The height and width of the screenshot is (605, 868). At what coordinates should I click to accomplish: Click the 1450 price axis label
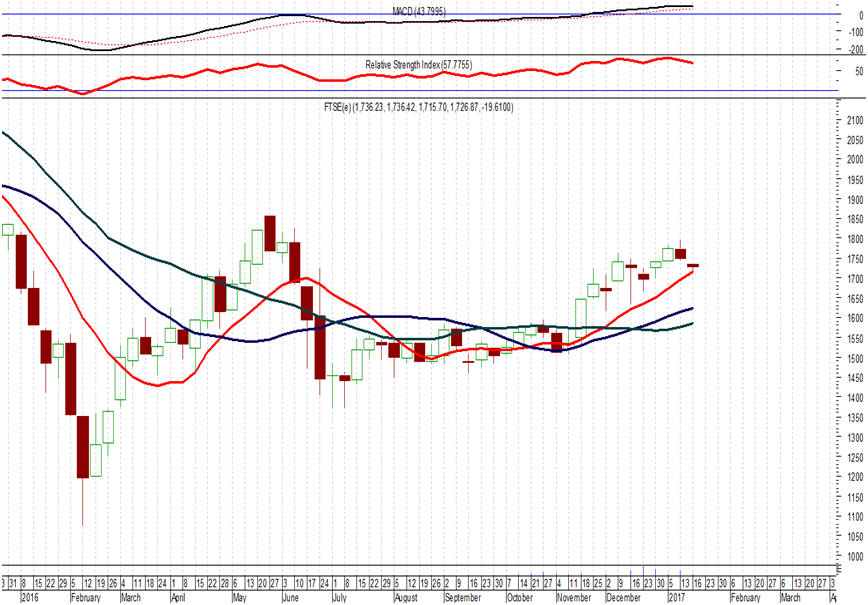(x=855, y=379)
